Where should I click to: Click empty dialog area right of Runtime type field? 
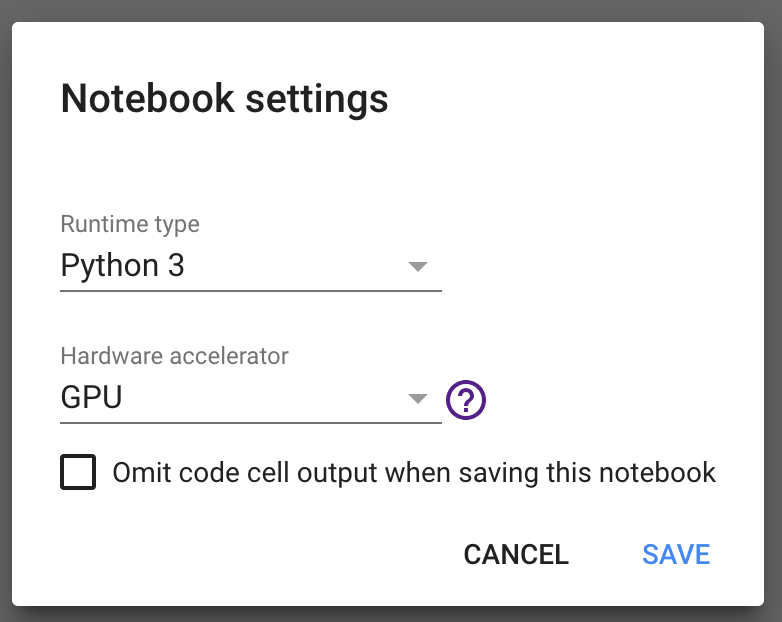[x=600, y=260]
